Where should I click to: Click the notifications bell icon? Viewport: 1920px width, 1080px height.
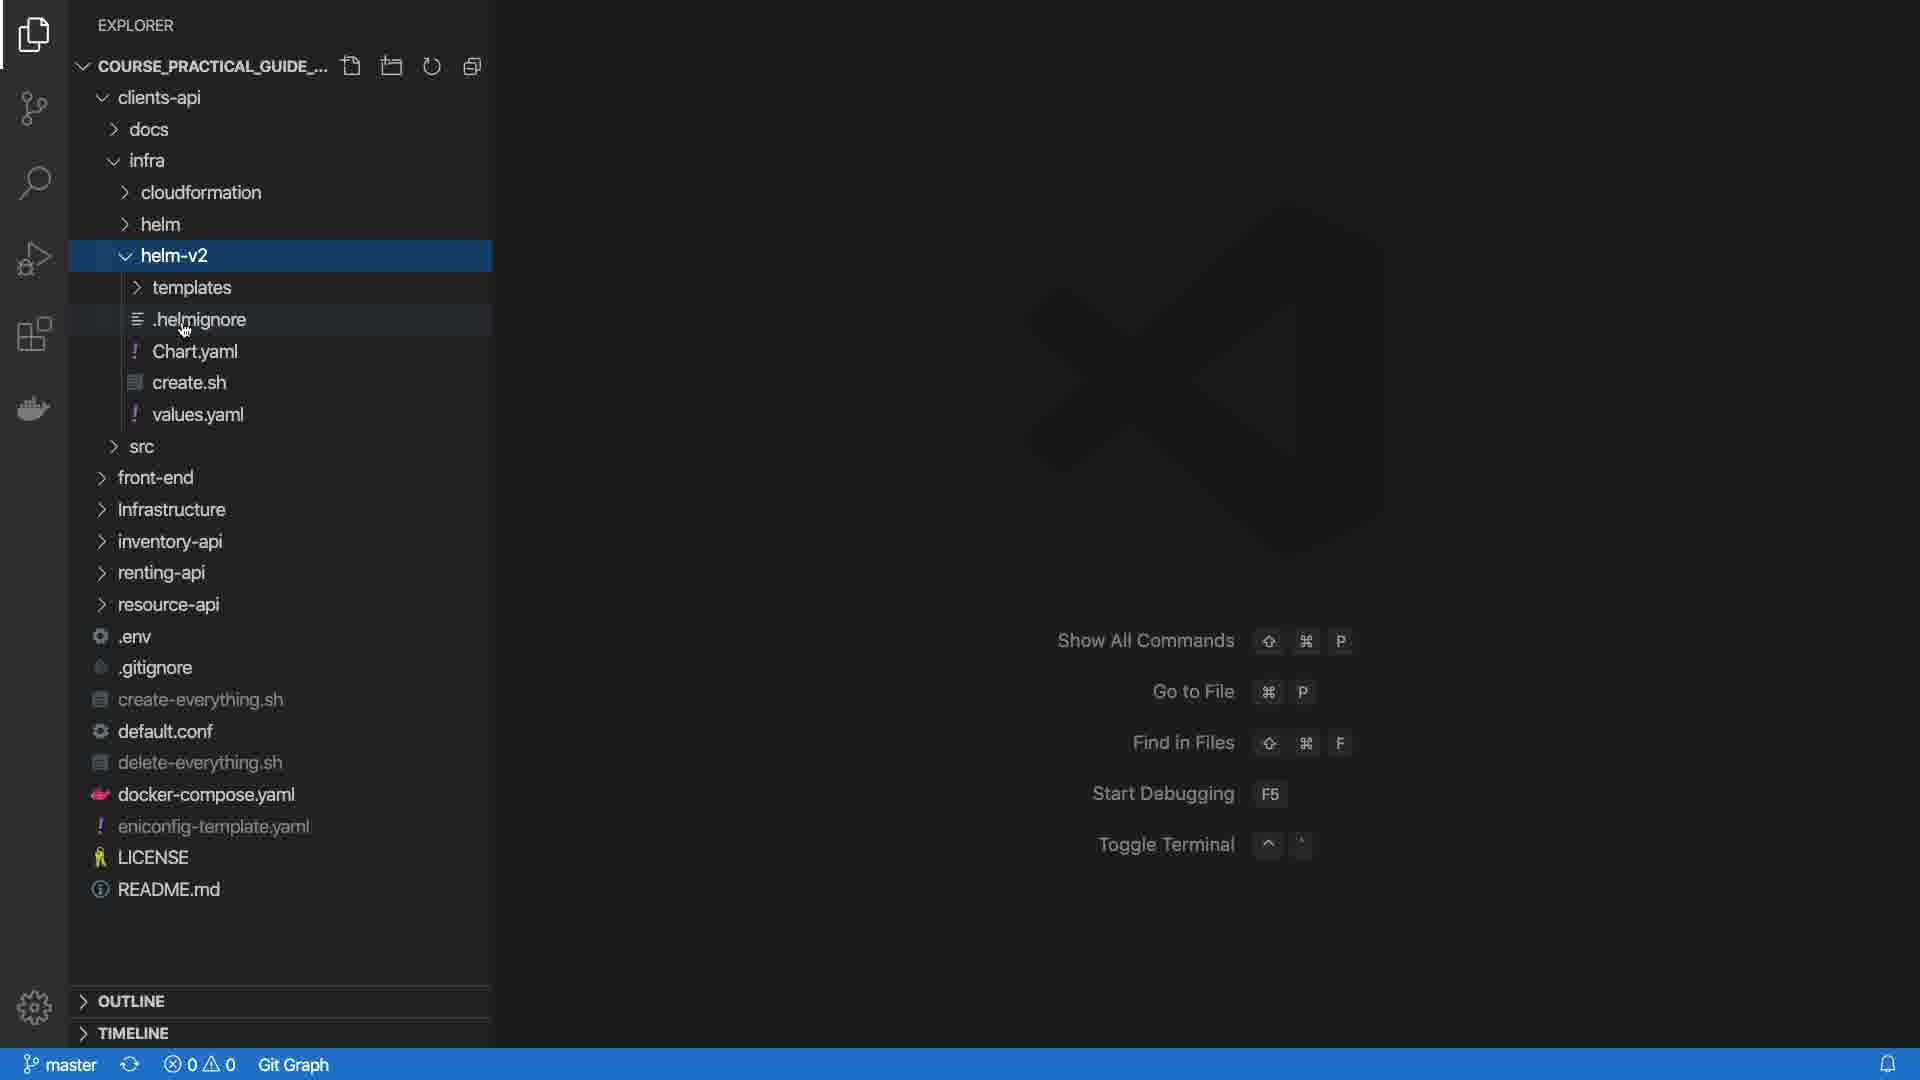tap(1887, 1065)
